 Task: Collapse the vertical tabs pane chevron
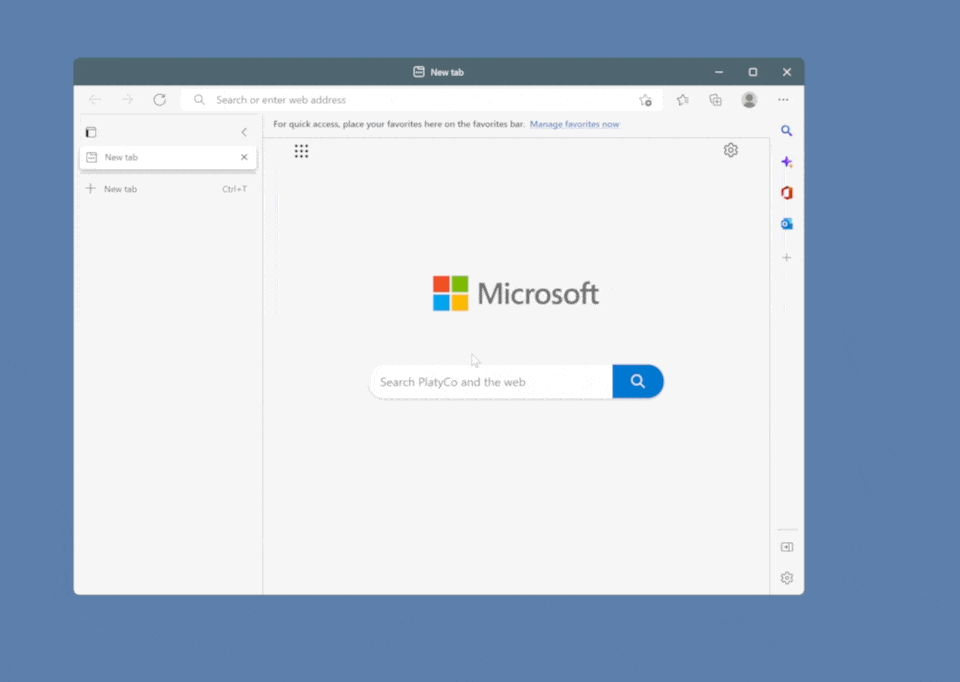[x=244, y=132]
